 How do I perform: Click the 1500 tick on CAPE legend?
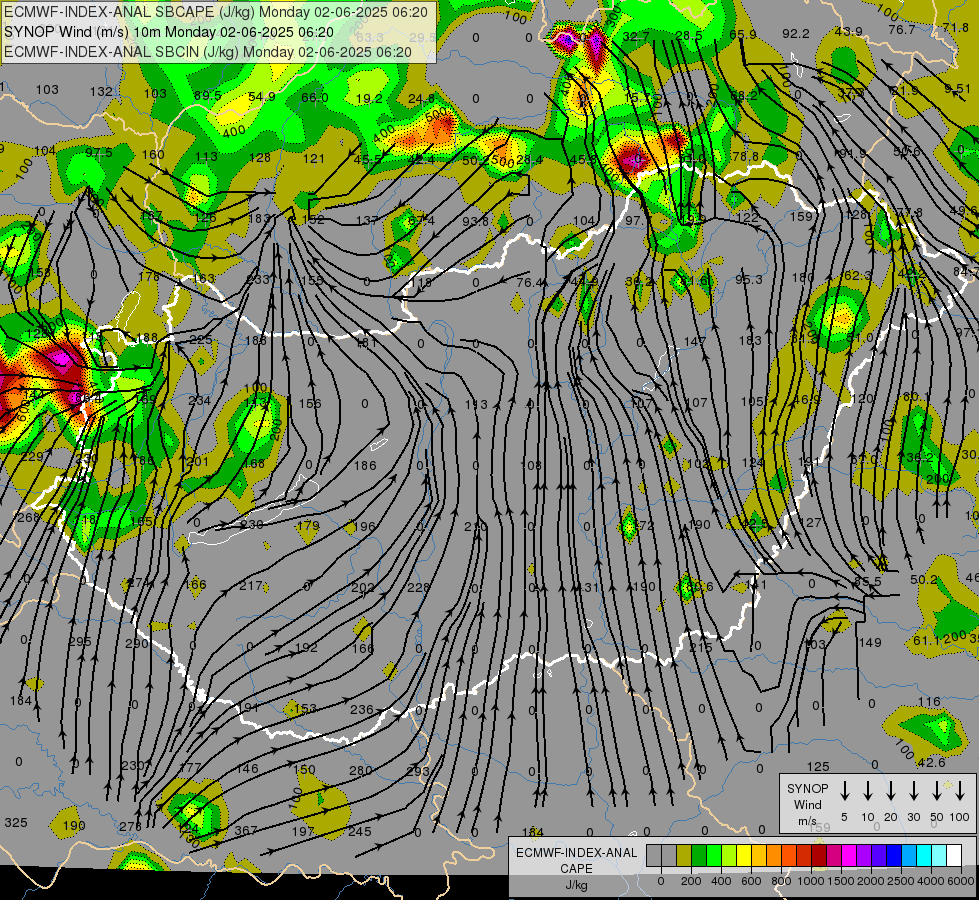pos(841,881)
